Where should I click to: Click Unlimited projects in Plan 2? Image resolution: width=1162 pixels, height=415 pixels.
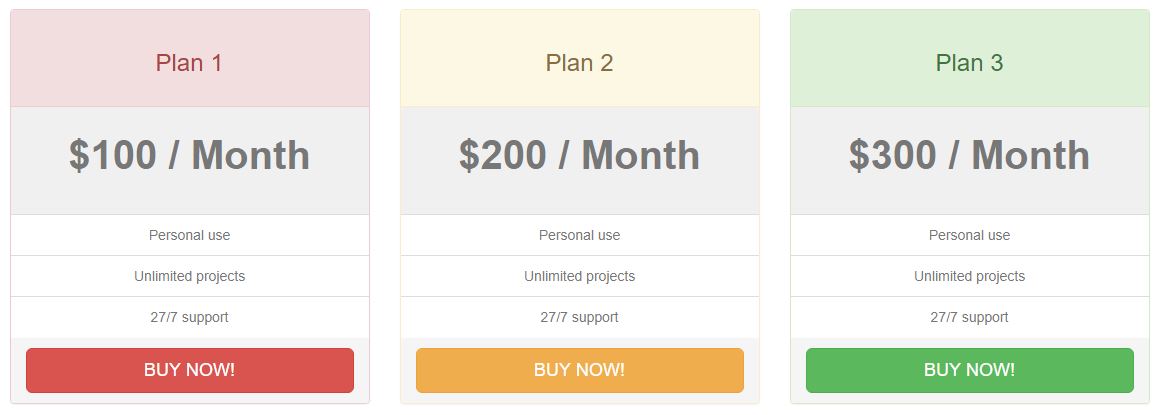coord(580,276)
